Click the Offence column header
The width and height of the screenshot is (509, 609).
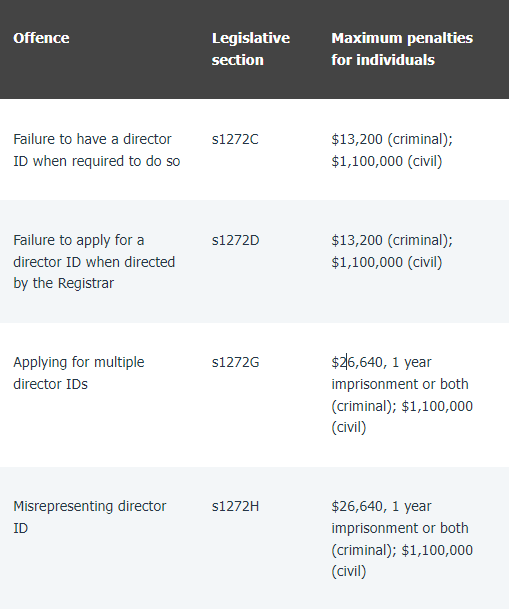(41, 38)
